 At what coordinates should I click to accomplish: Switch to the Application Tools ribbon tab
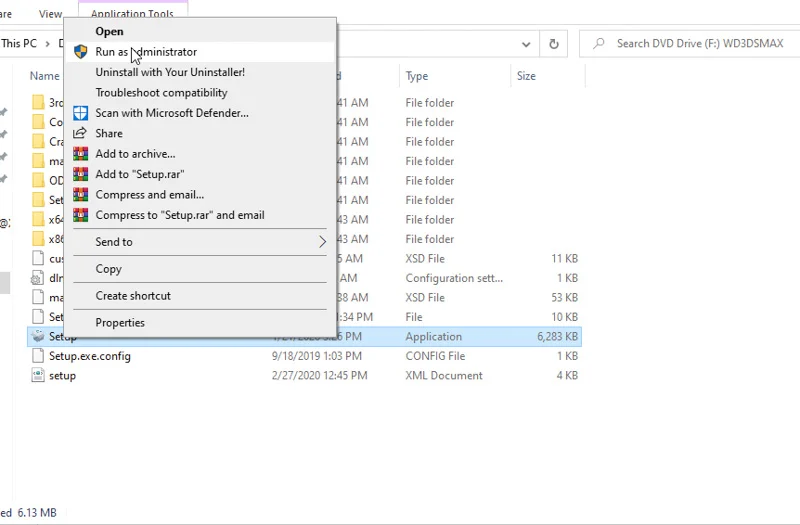point(132,14)
